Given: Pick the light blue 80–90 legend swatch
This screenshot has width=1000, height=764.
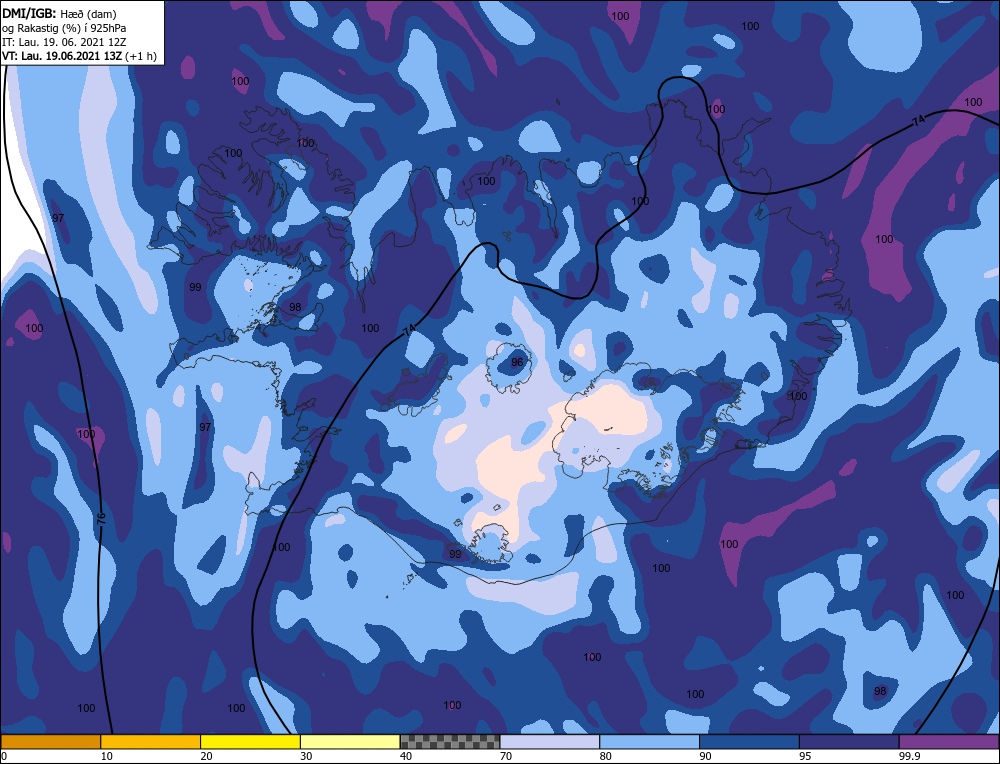Looking at the screenshot, I should click(x=649, y=742).
